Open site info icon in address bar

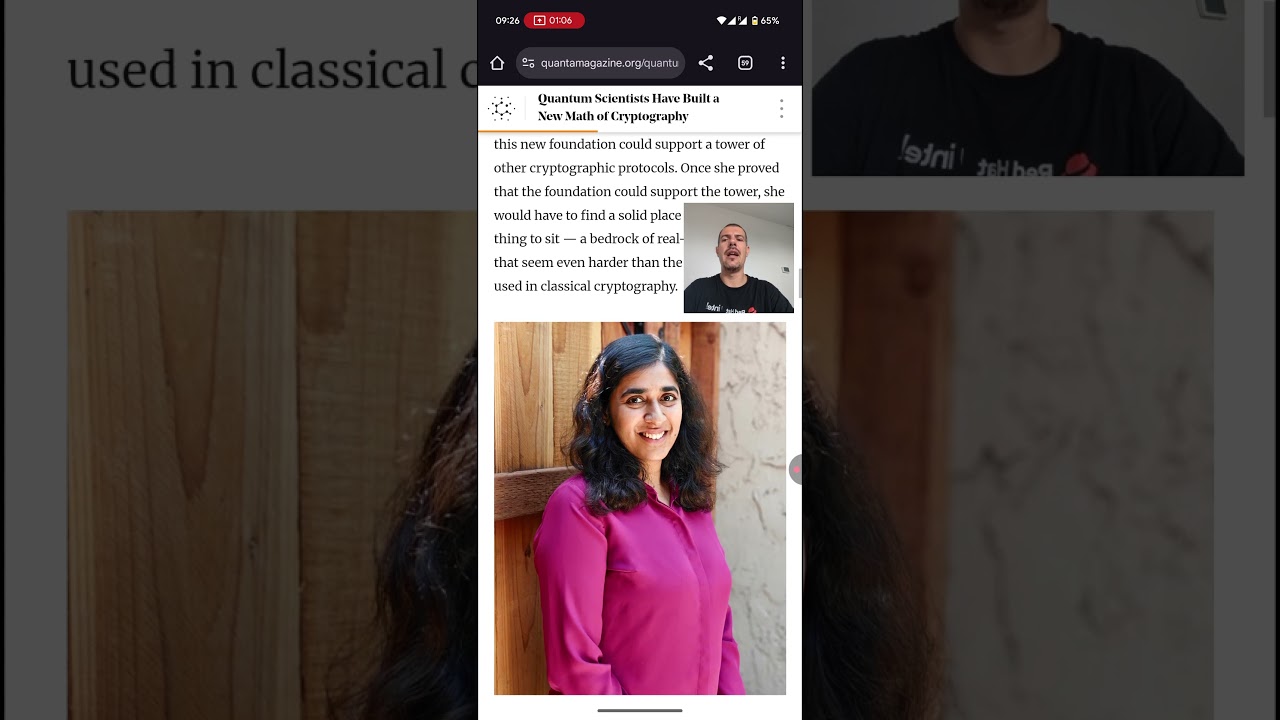pos(528,63)
